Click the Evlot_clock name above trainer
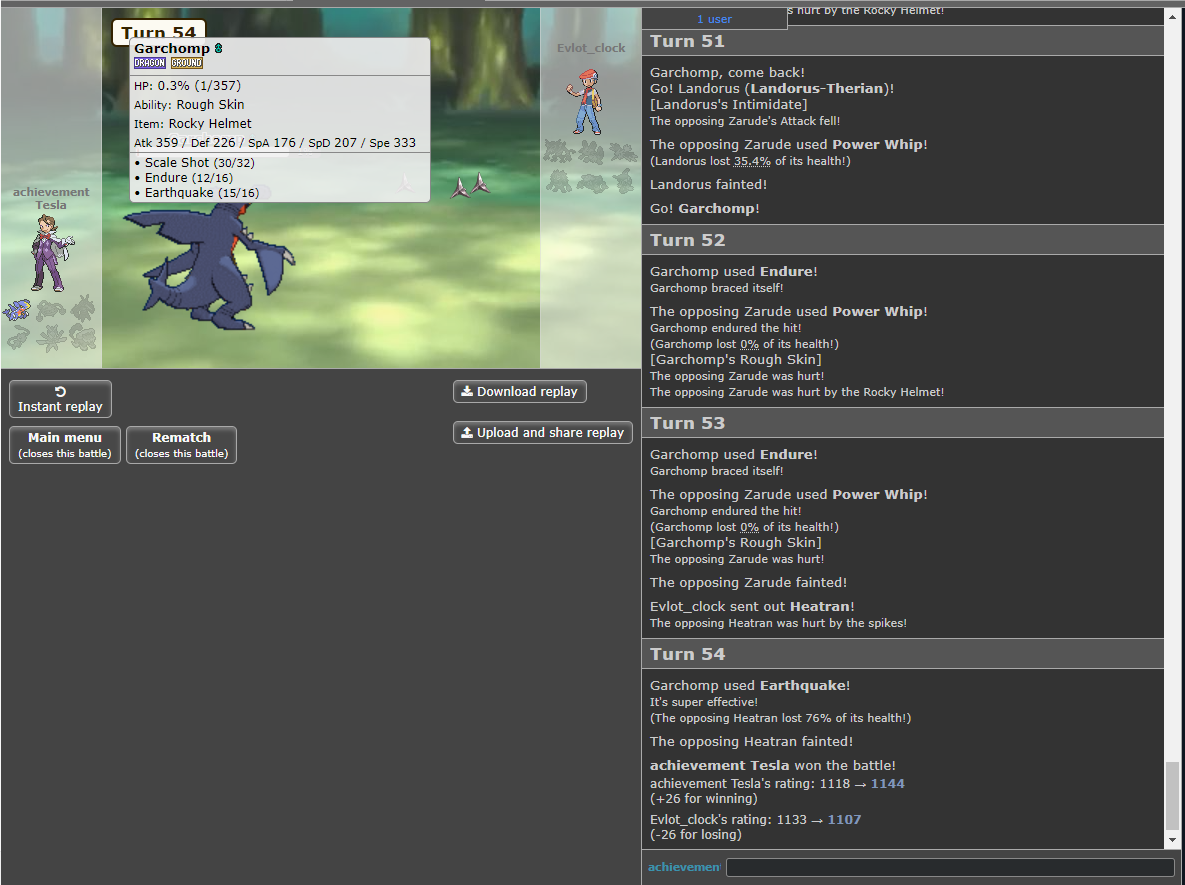Image resolution: width=1185 pixels, height=885 pixels. (x=591, y=48)
